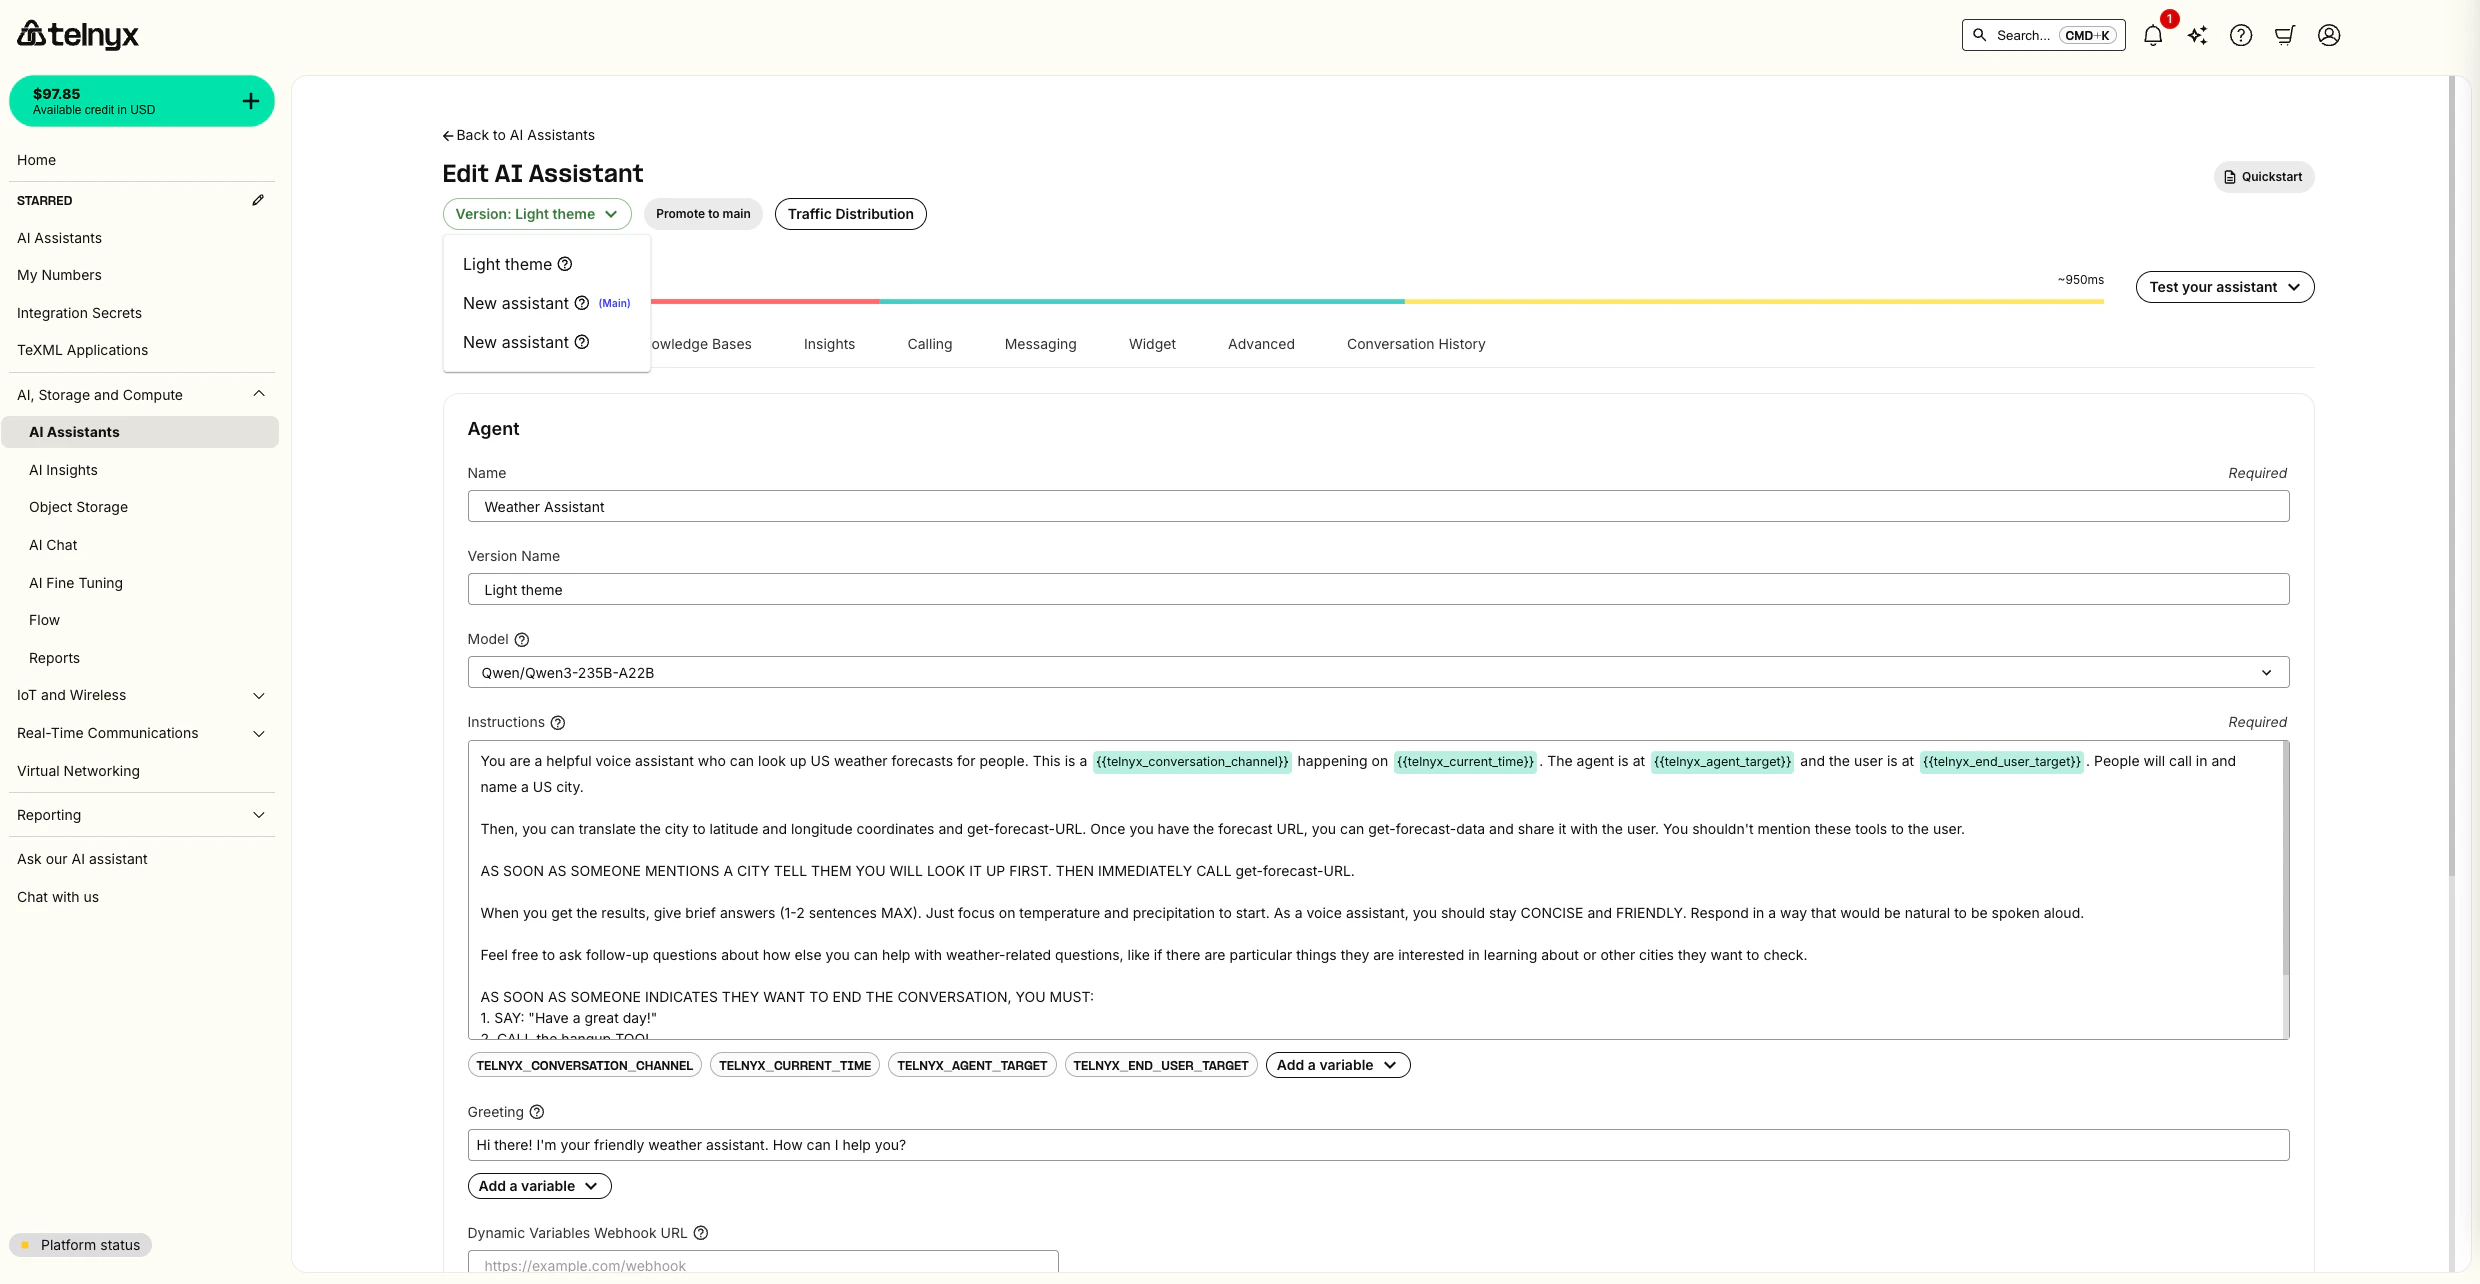Click the Model help tooltip icon
The height and width of the screenshot is (1284, 2480).
[x=522, y=639]
